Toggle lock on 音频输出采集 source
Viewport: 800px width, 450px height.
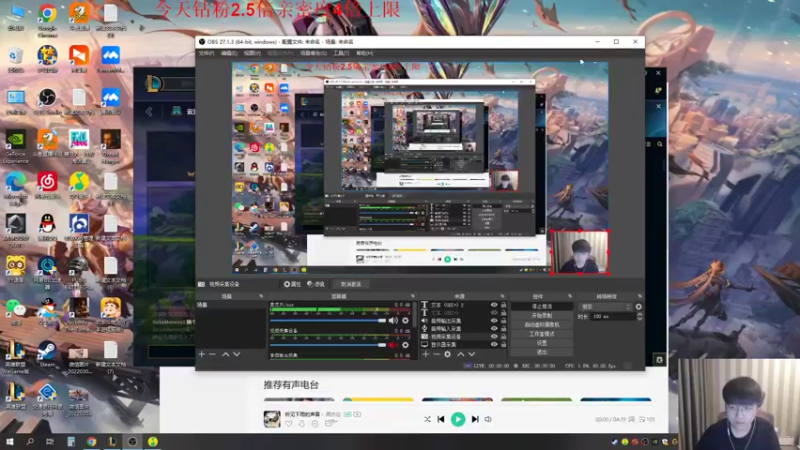tap(504, 321)
